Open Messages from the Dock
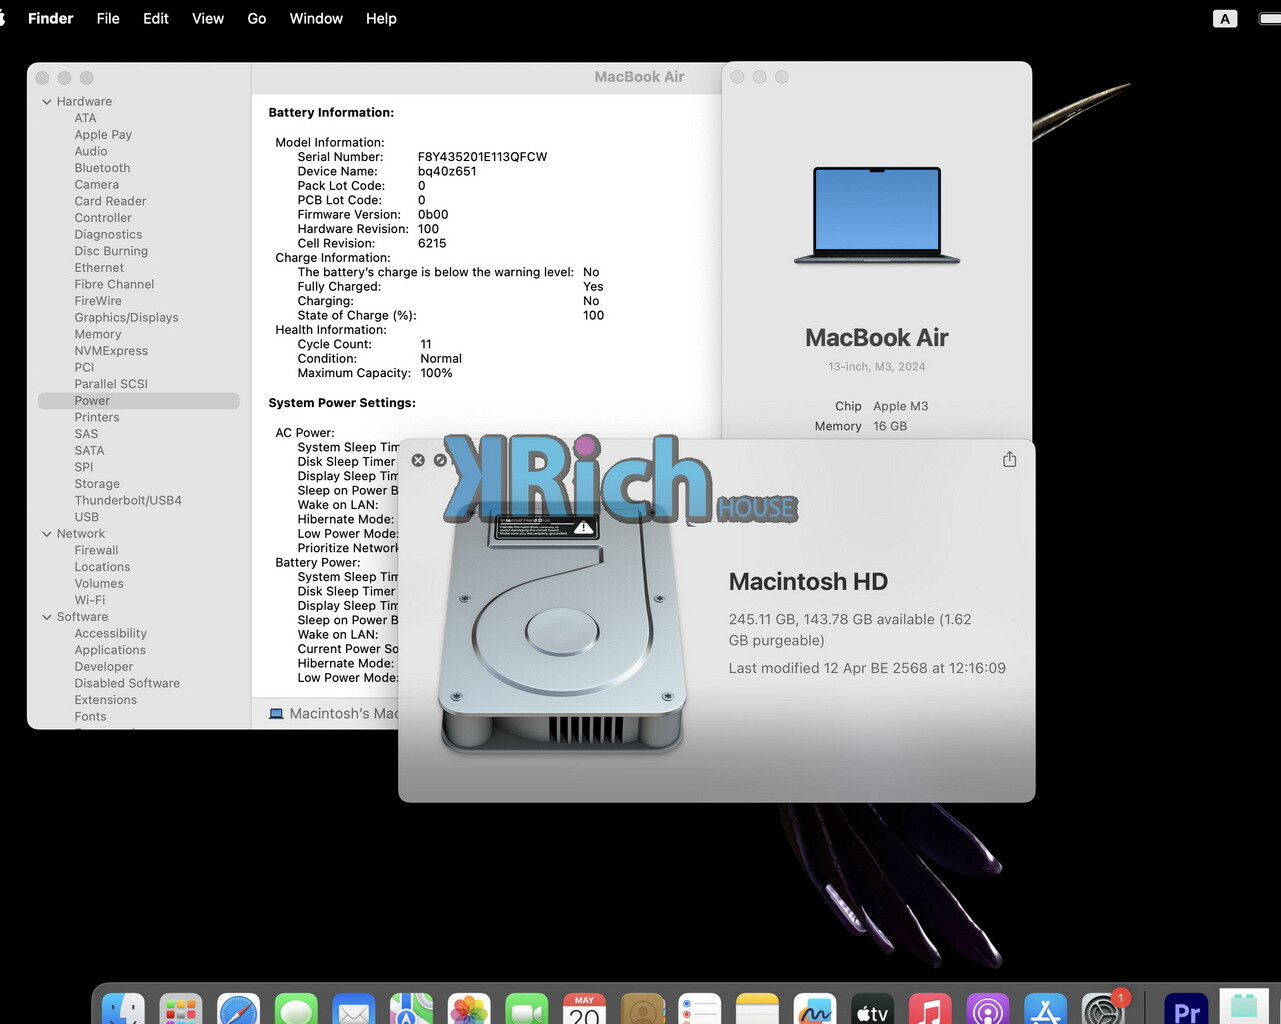Image resolution: width=1281 pixels, height=1024 pixels. tap(296, 1008)
